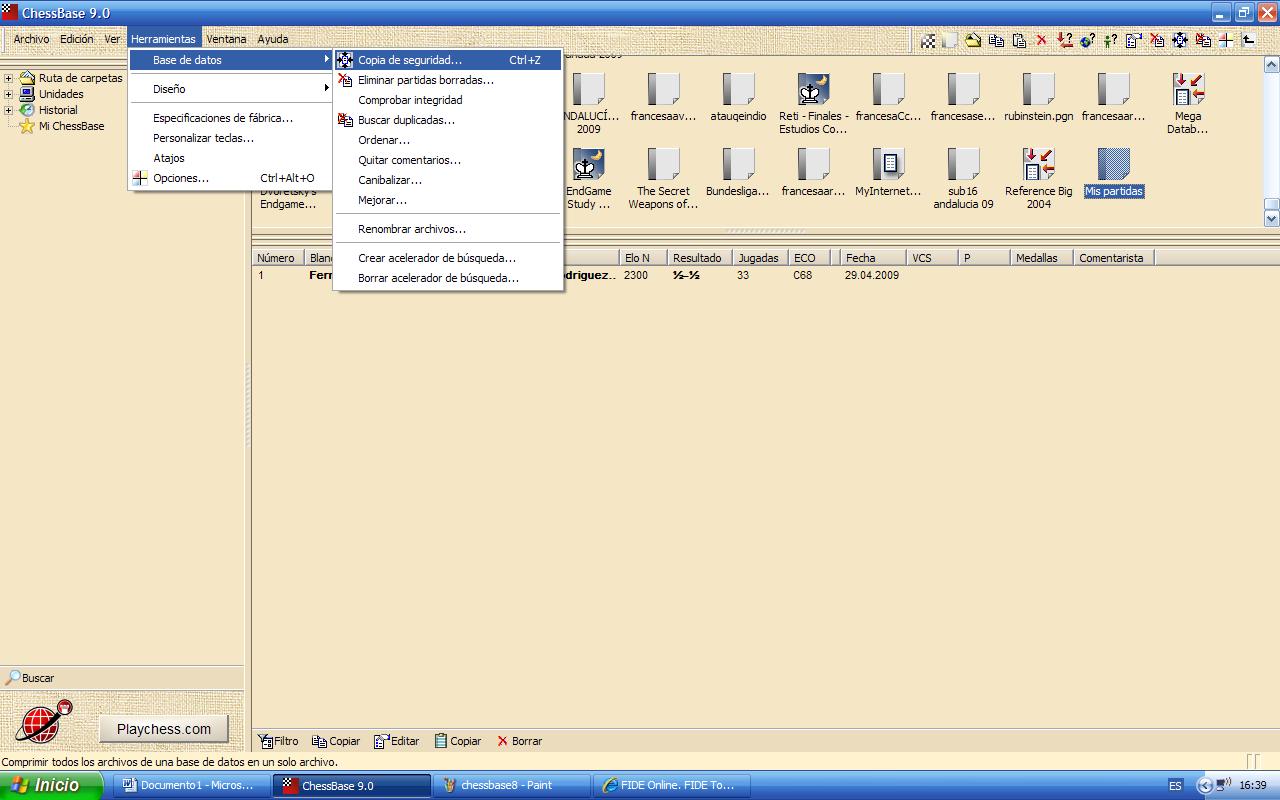Expand the Unidades tree node
1280x800 pixels.
pyautogui.click(x=8, y=94)
